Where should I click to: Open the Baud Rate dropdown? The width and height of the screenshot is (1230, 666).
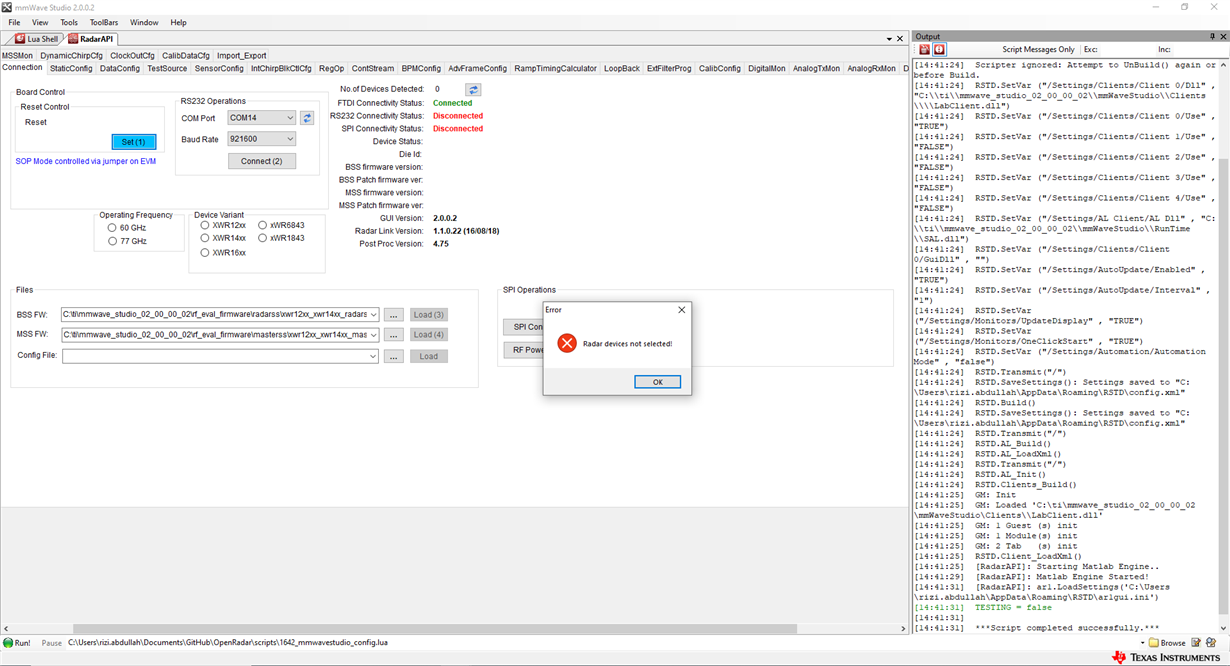[x=289, y=139]
